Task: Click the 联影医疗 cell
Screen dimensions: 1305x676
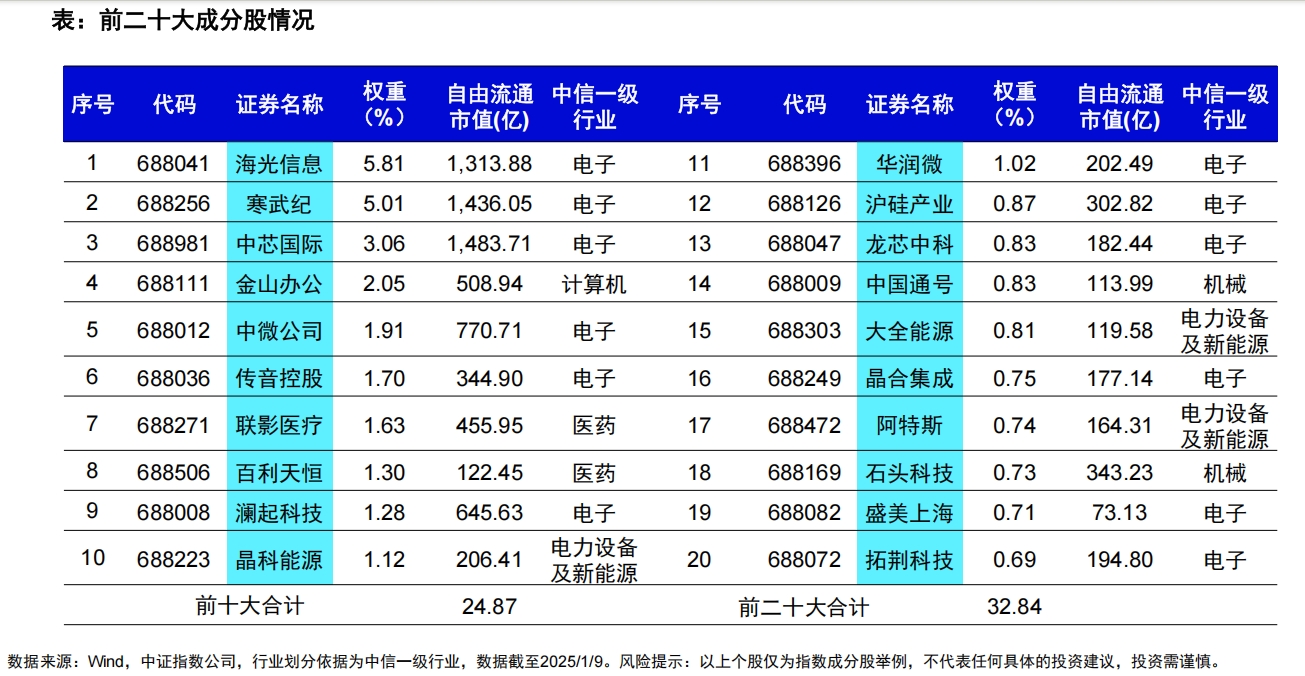Action: point(280,425)
